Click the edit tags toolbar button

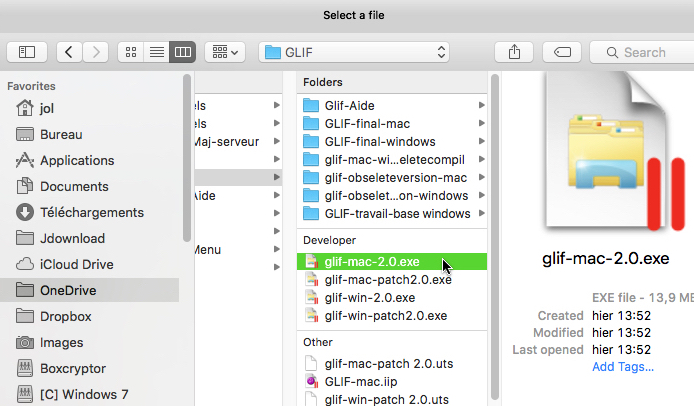point(562,52)
